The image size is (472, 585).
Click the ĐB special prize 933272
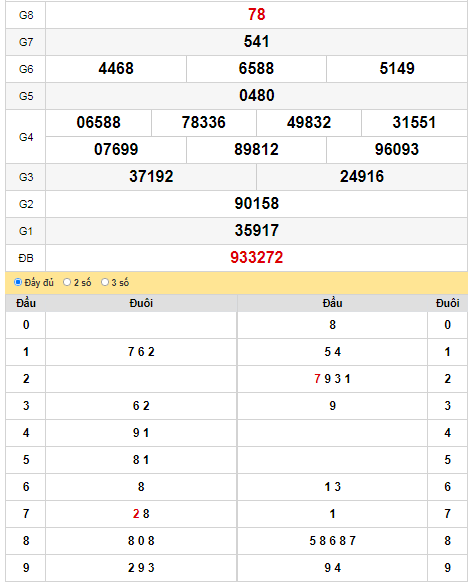[x=256, y=258]
